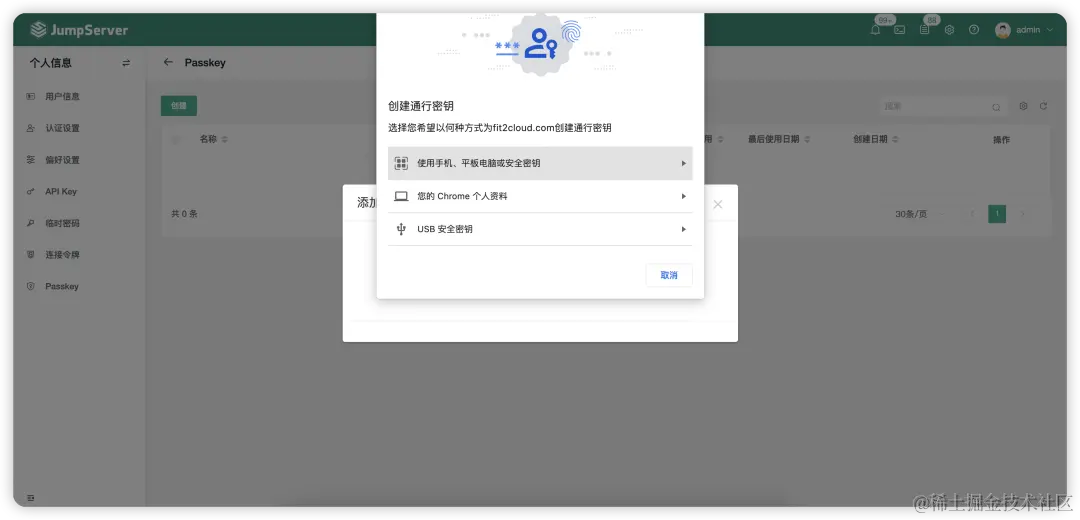Image resolution: width=1080 pixels, height=520 pixels.
Task: Close the 添加 modal with X
Action: pyautogui.click(x=718, y=205)
